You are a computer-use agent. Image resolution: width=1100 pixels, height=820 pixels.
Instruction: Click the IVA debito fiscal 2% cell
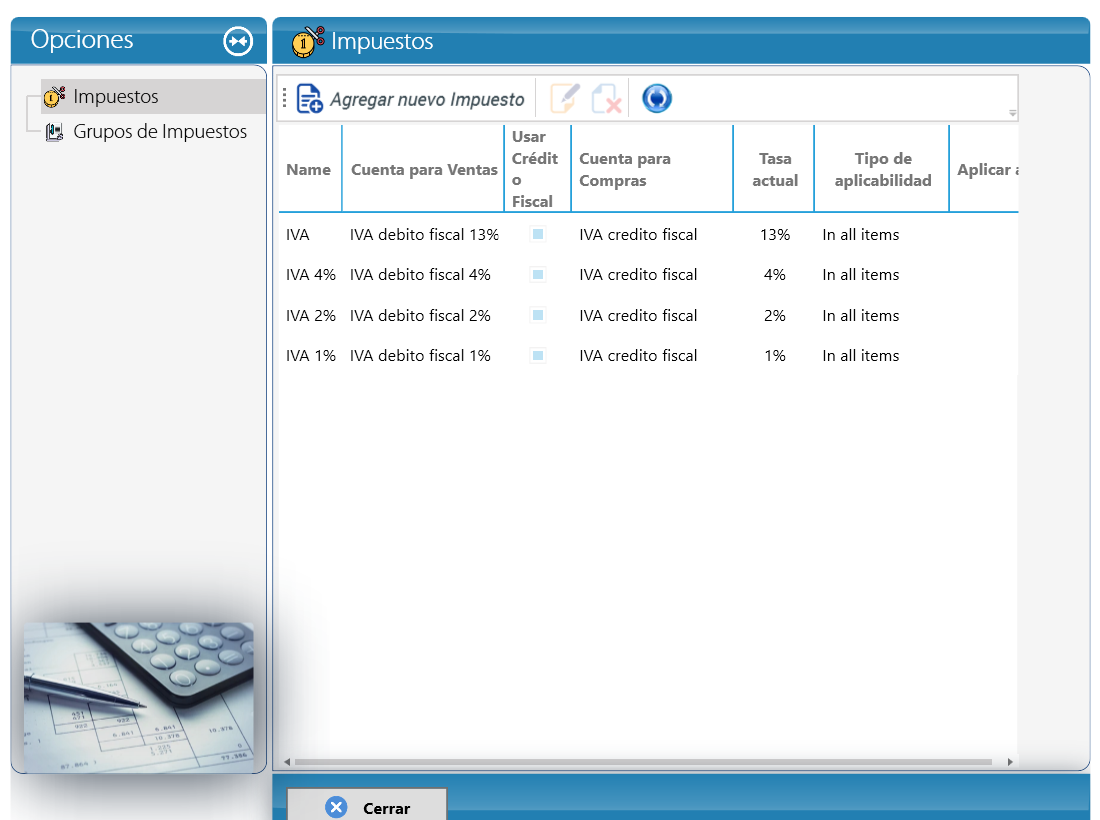pyautogui.click(x=420, y=315)
